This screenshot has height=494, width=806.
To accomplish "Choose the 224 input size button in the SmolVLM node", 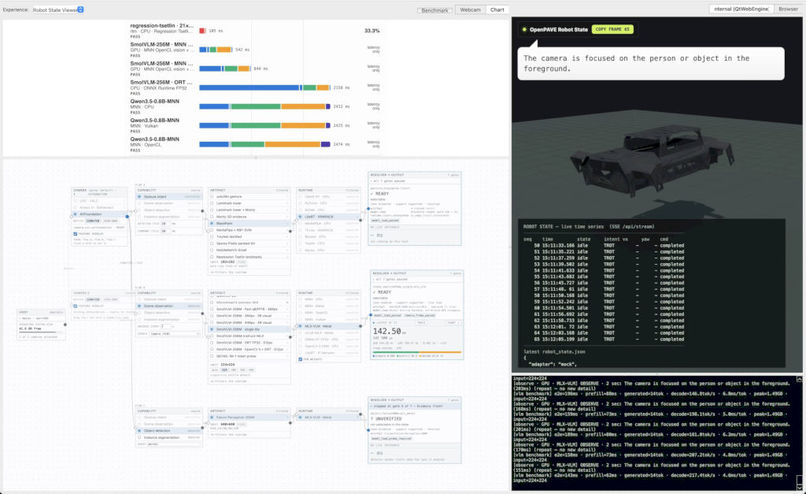I will pos(224,370).
